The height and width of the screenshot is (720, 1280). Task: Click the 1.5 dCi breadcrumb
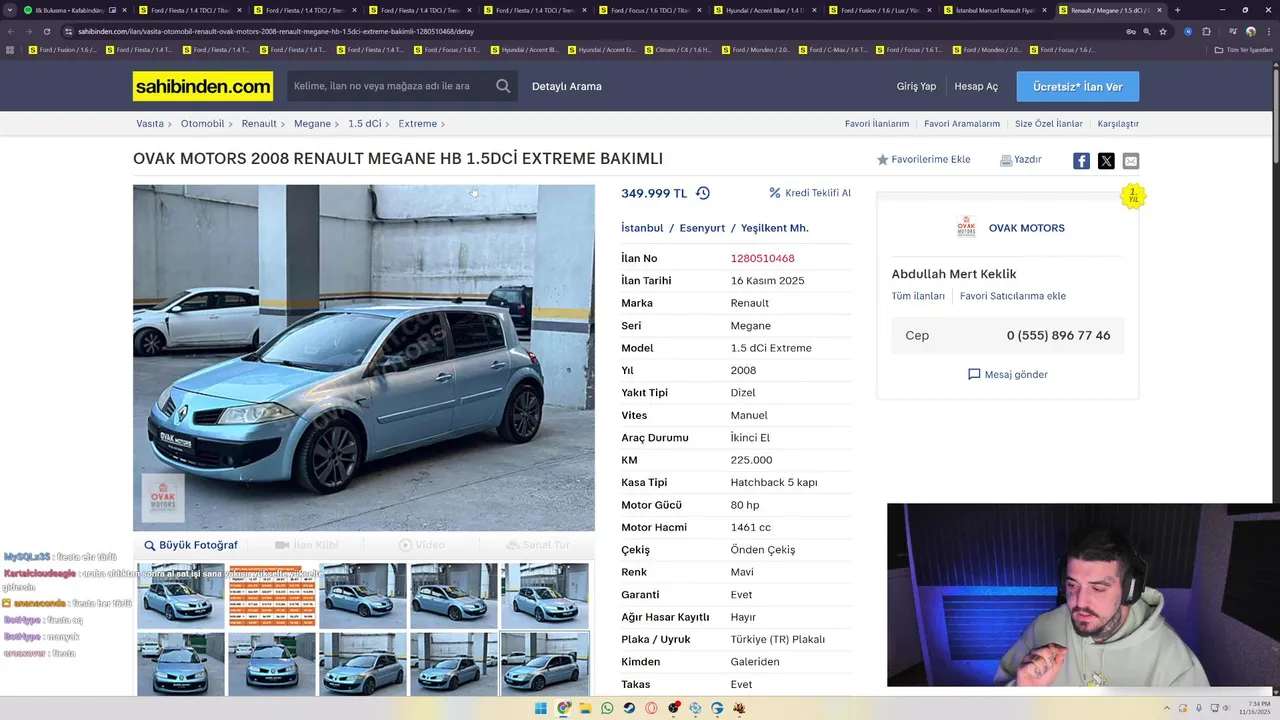[364, 124]
